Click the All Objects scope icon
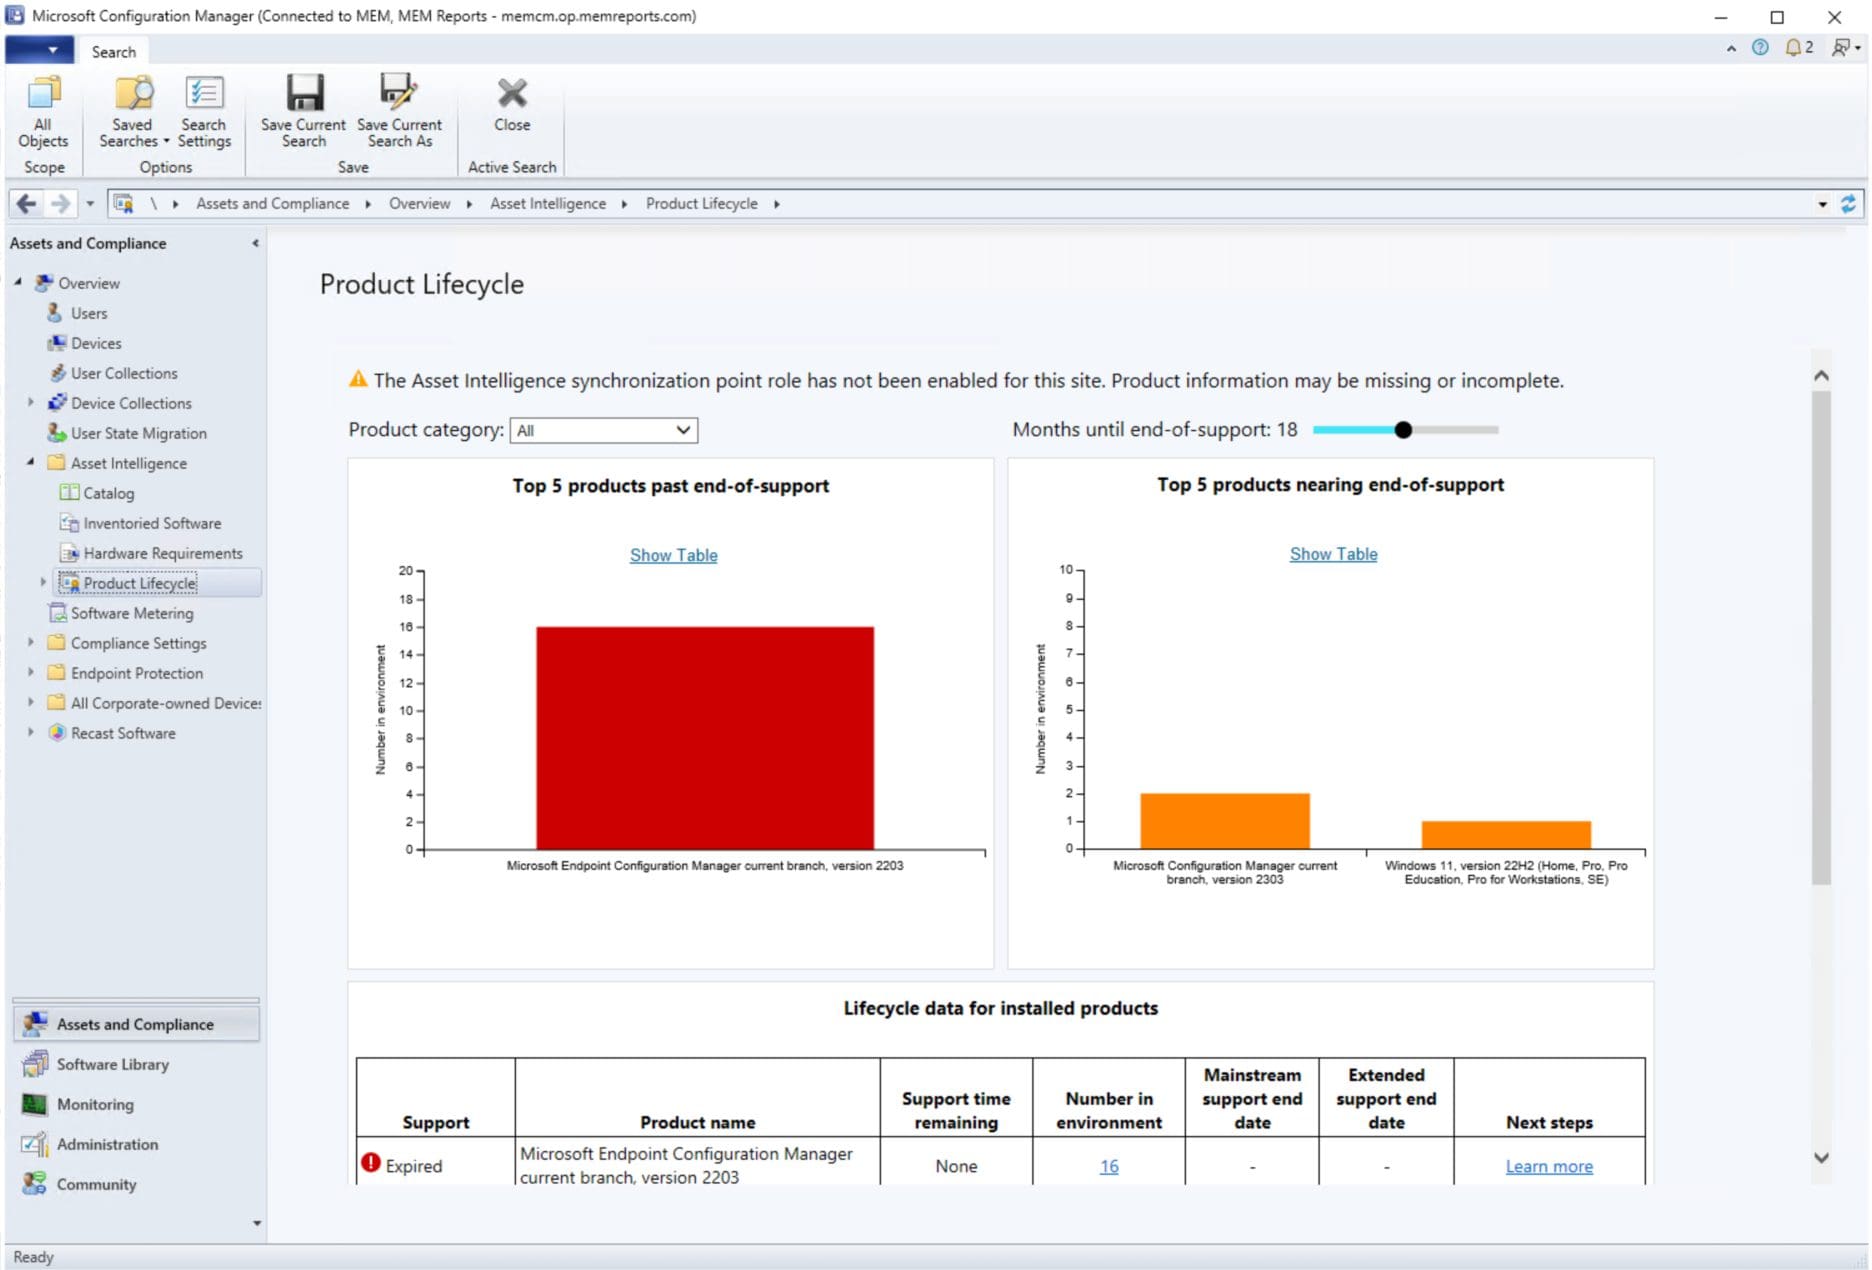1872x1270 pixels. click(x=43, y=112)
